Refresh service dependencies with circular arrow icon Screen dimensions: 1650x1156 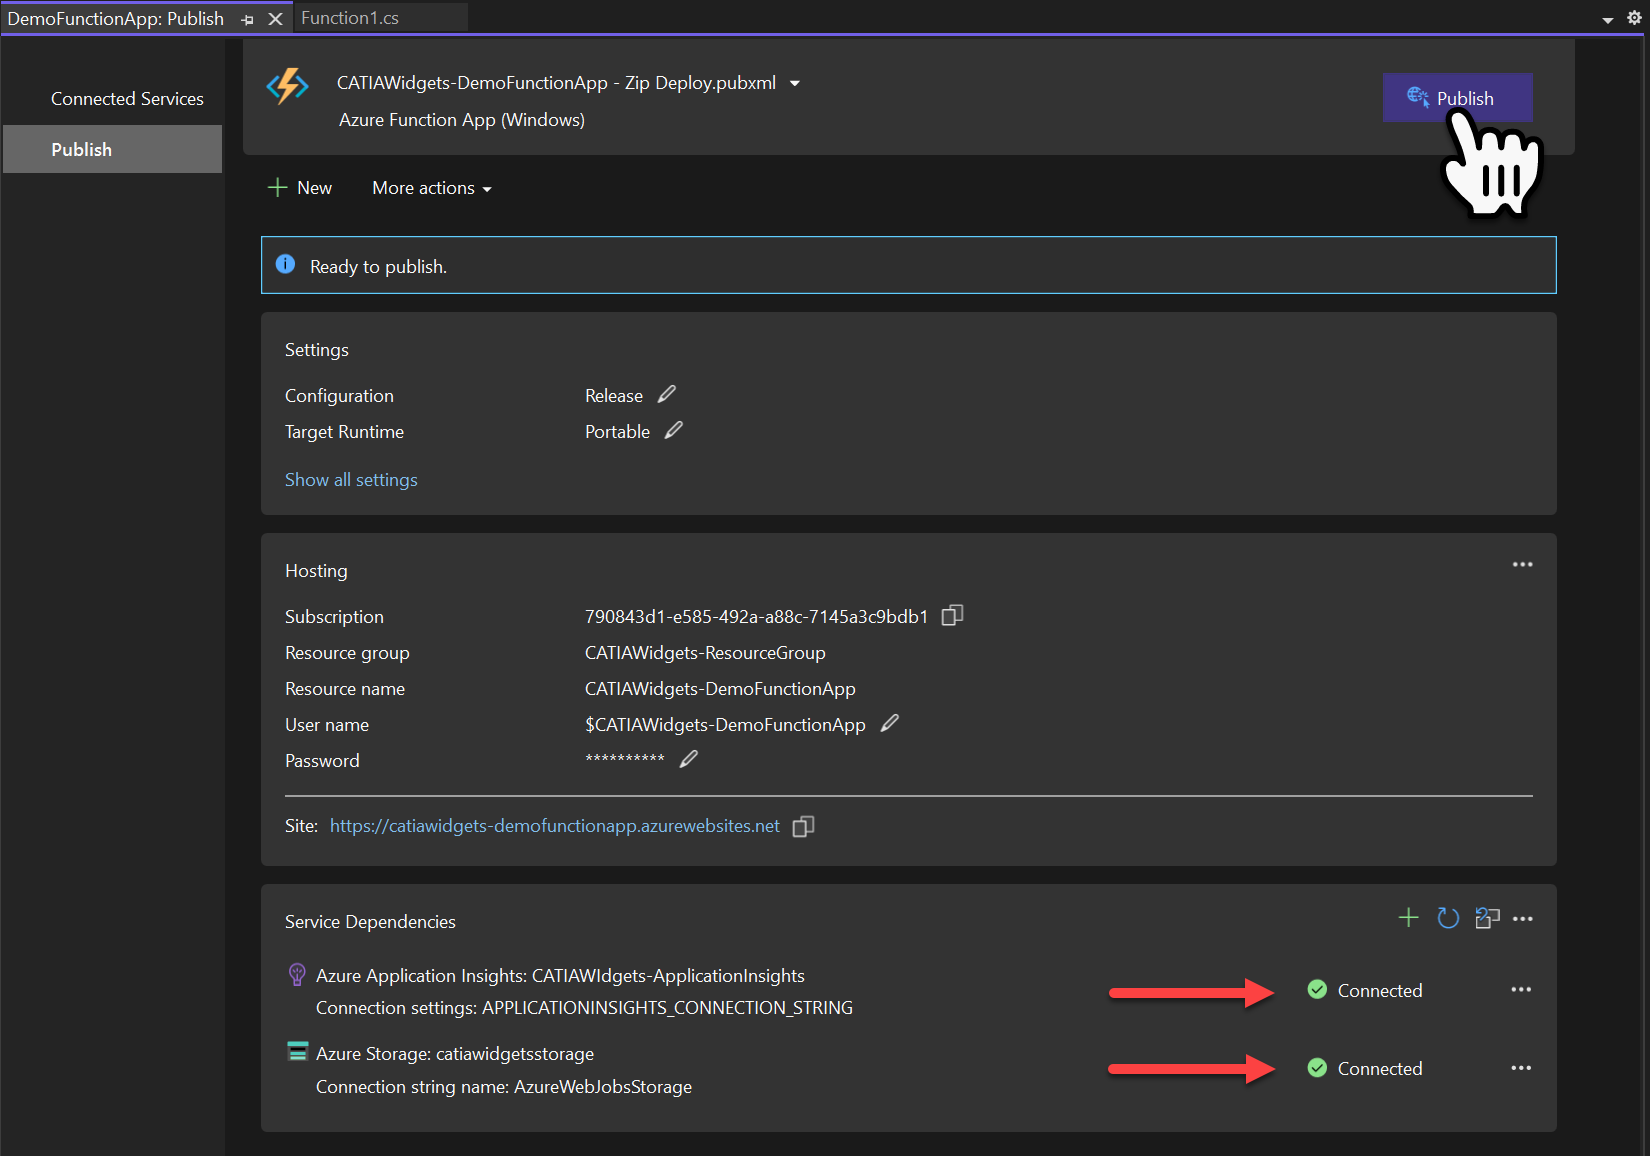click(1447, 917)
